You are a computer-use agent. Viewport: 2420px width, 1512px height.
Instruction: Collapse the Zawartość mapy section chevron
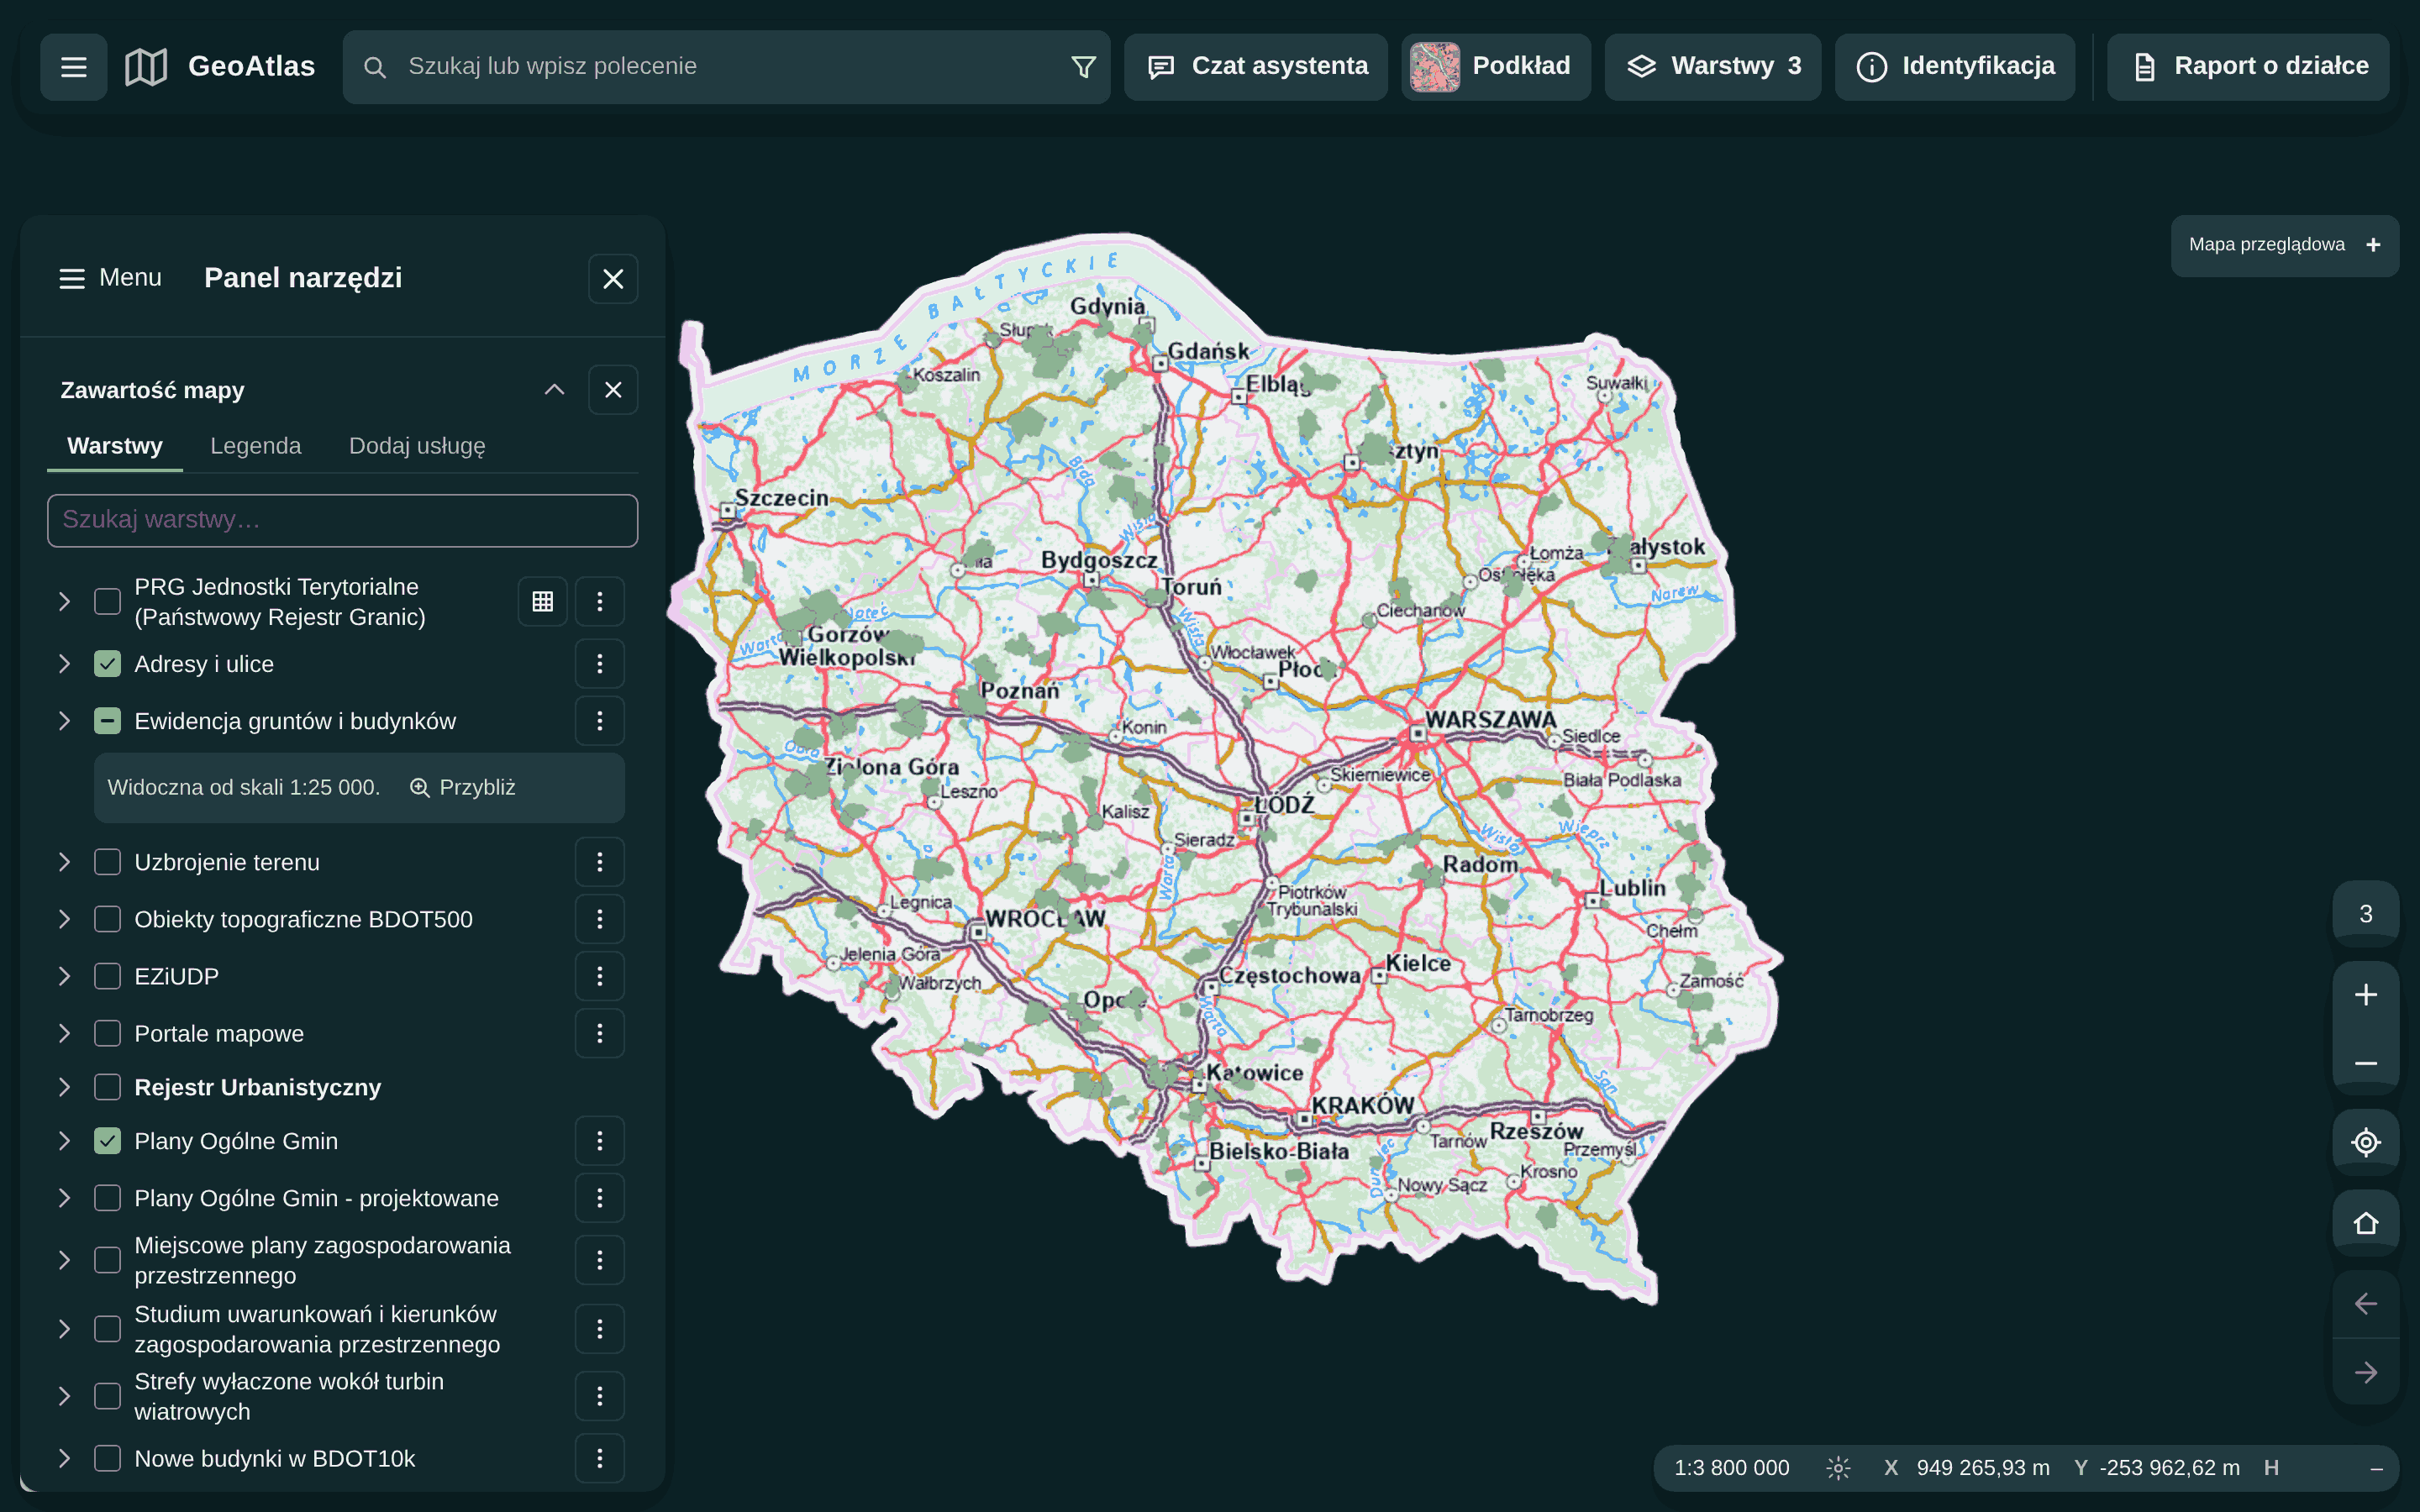554,390
